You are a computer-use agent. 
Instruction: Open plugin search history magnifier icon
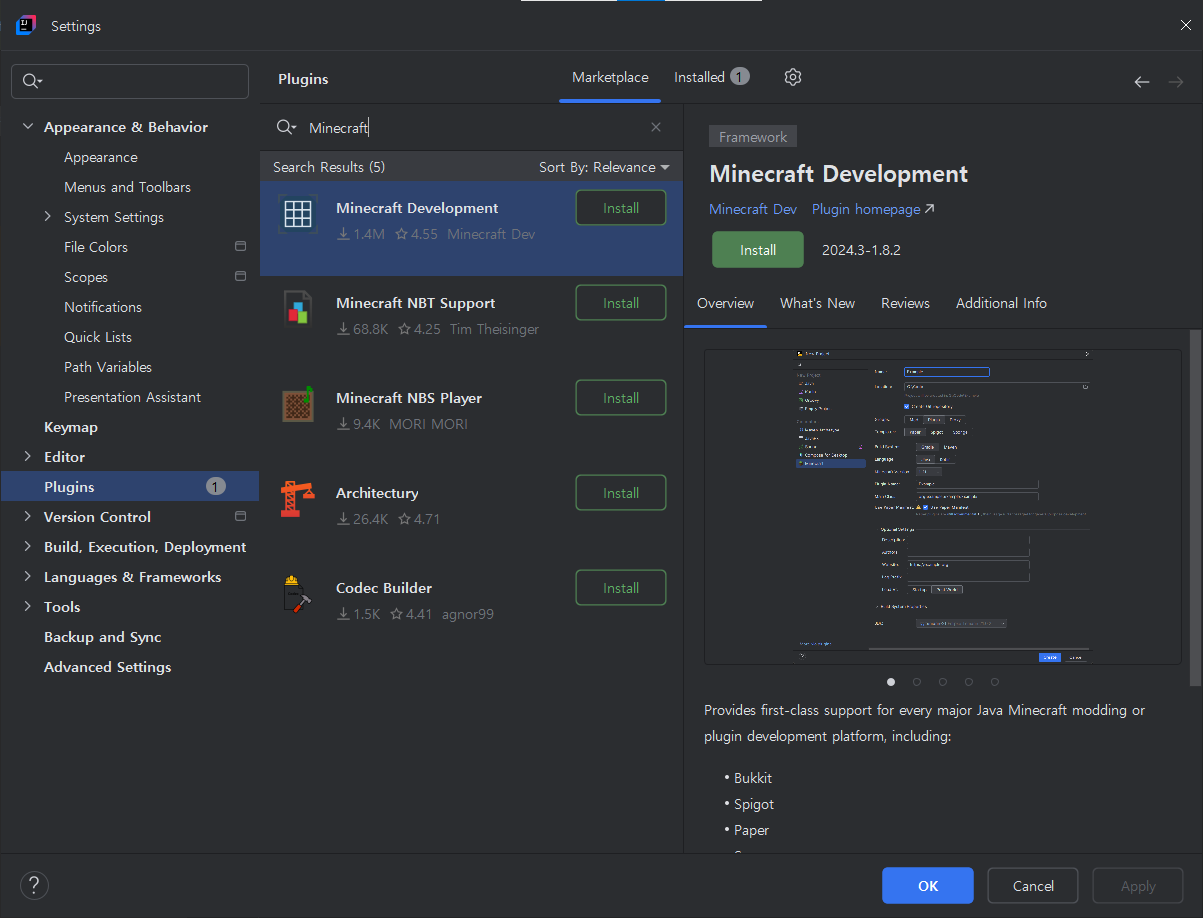coord(287,127)
